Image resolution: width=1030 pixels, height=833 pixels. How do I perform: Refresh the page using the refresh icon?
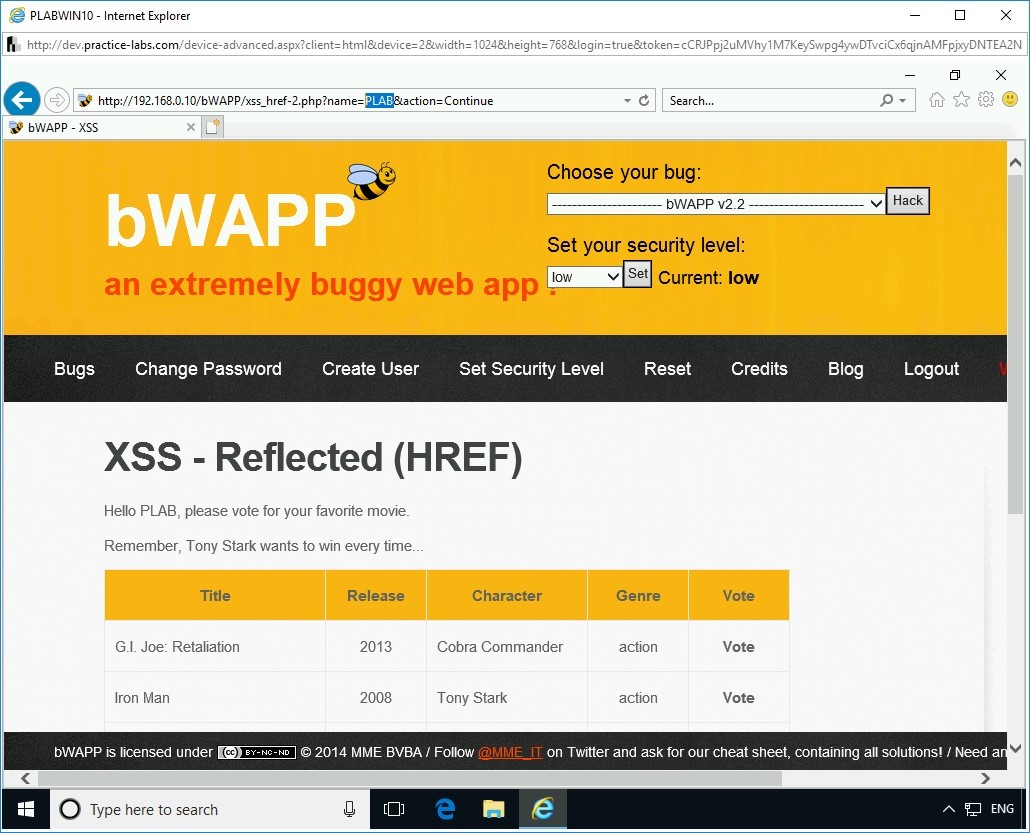click(643, 100)
